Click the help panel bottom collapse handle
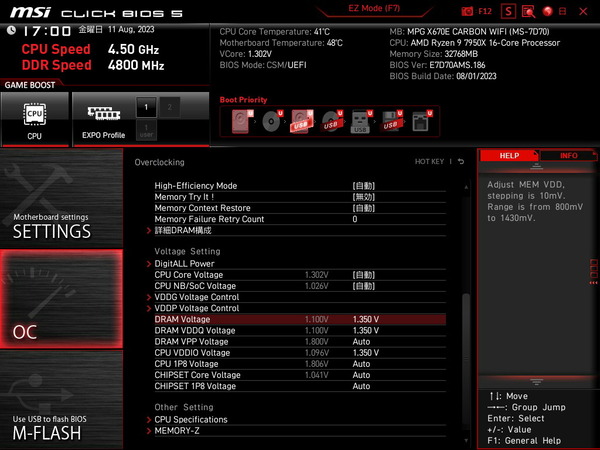Screen dimensions: 600x450 point(536,382)
